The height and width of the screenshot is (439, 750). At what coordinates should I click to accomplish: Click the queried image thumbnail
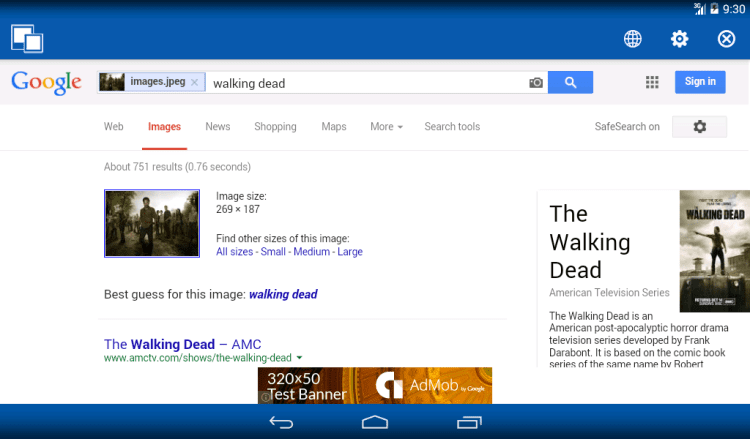click(x=152, y=223)
